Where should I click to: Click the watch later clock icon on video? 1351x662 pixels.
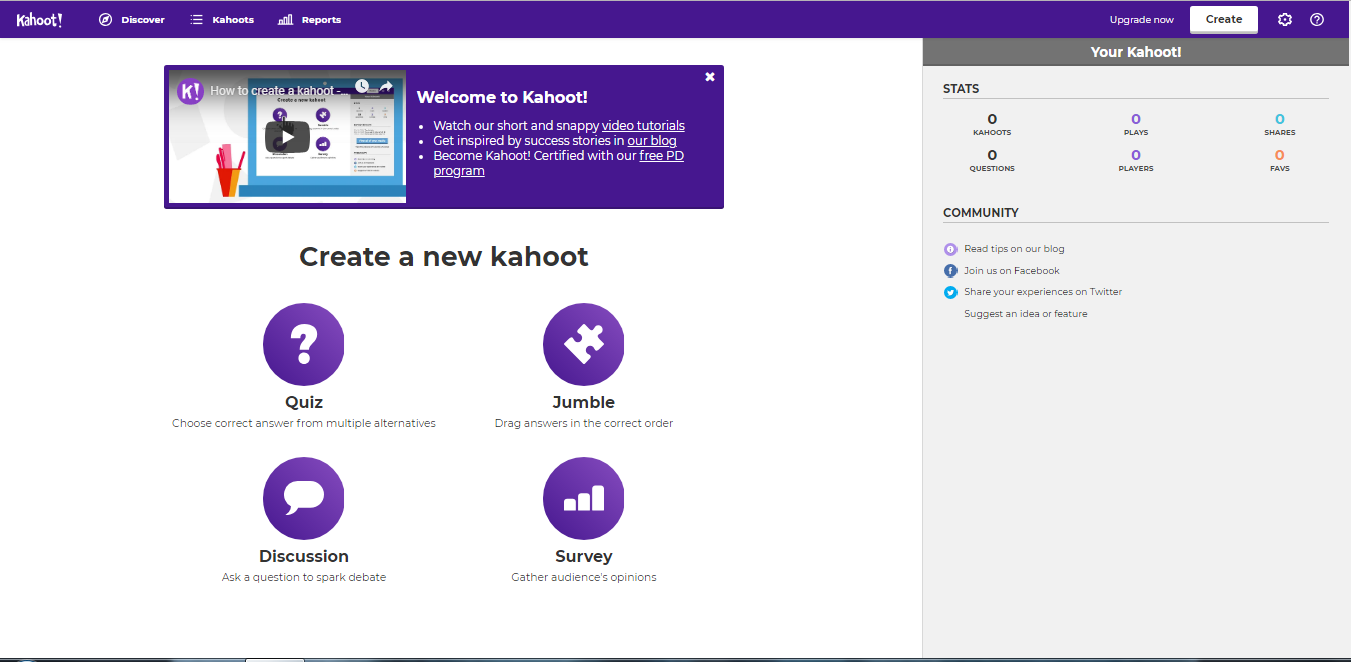click(x=362, y=87)
